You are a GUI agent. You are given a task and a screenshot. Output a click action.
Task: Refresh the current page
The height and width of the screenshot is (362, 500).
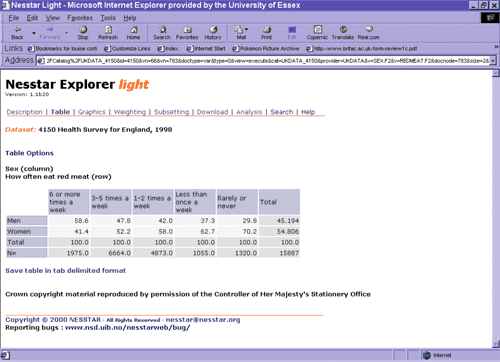pyautogui.click(x=108, y=33)
